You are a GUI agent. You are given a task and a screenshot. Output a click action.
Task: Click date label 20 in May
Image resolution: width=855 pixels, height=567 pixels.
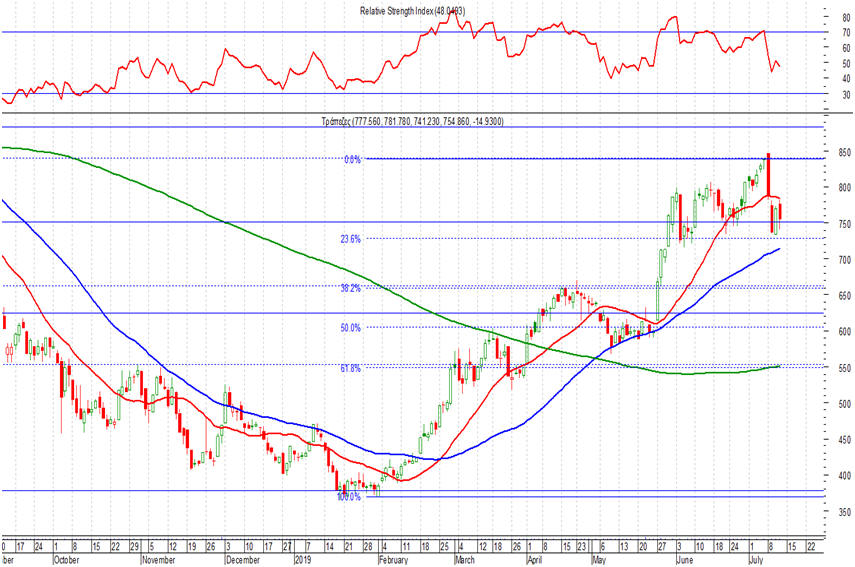(x=643, y=547)
